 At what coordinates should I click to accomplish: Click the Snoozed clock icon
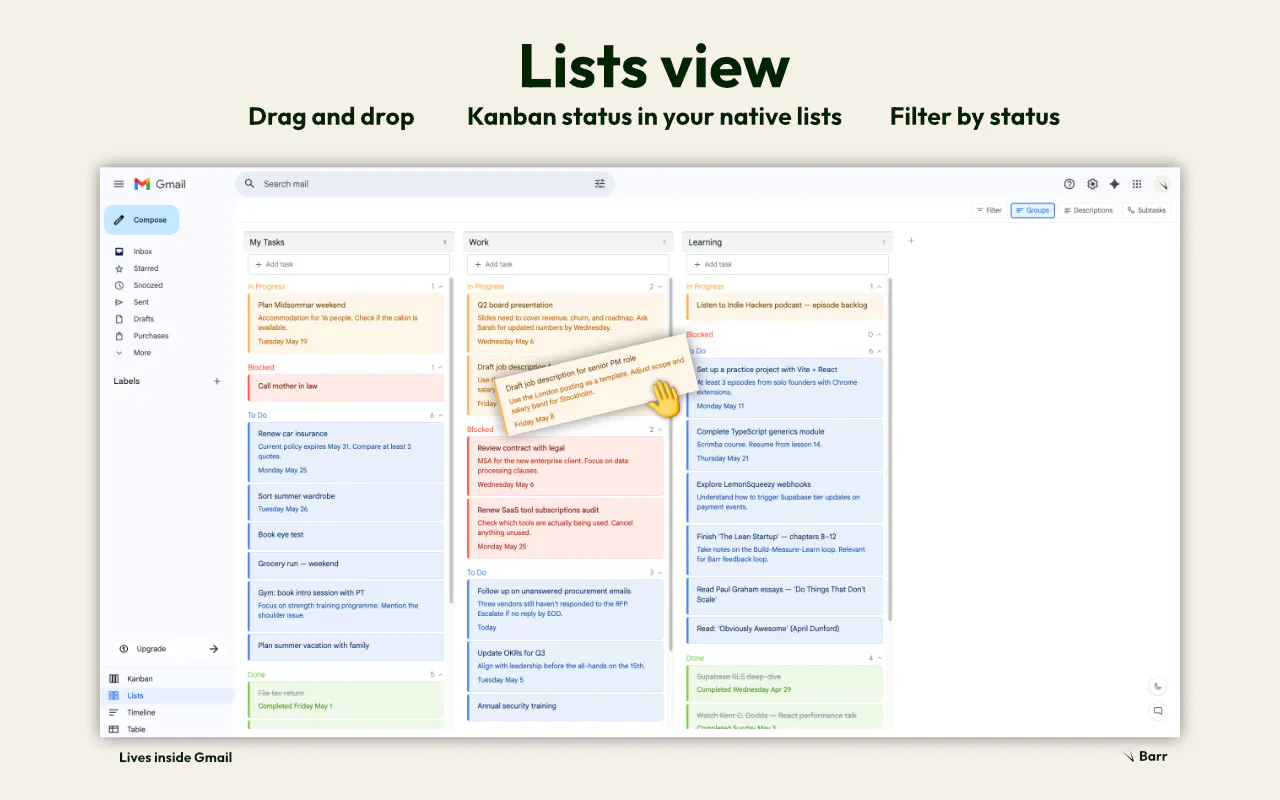point(119,285)
